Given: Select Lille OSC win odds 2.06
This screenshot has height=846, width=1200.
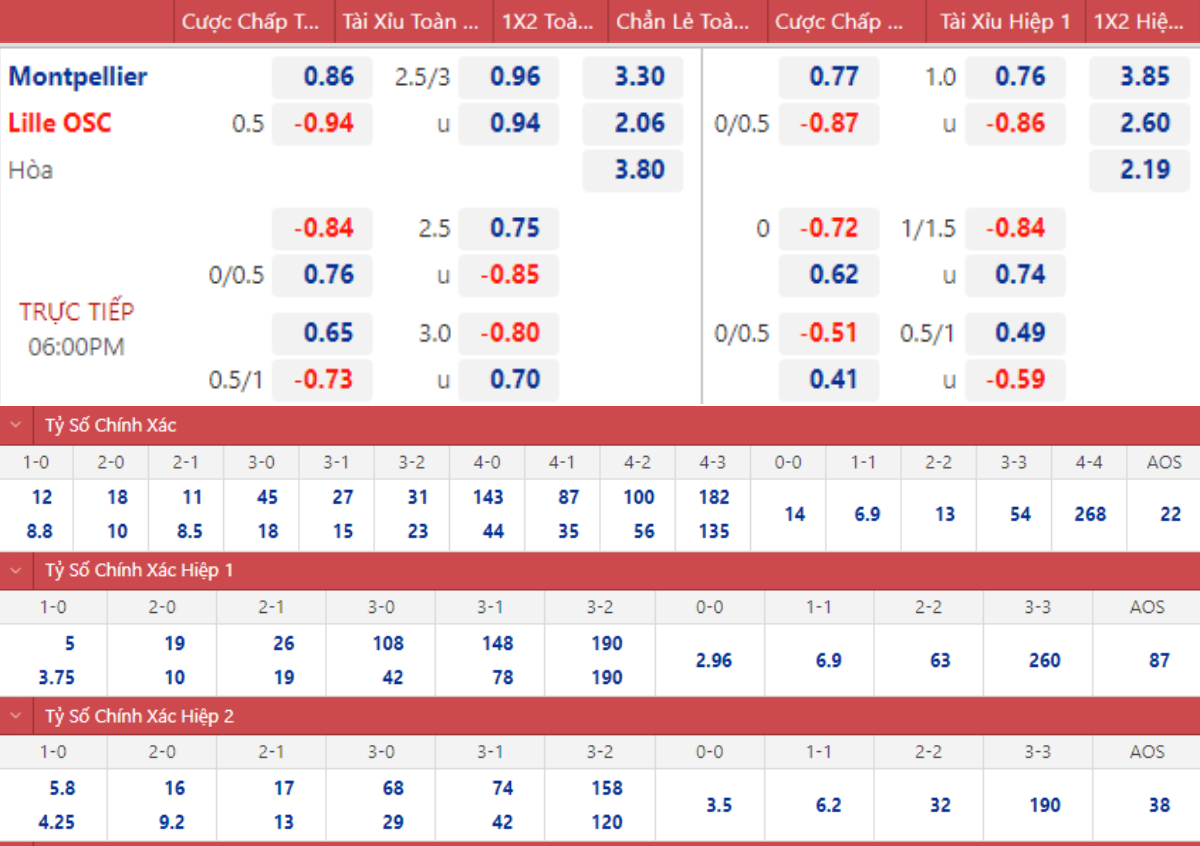Looking at the screenshot, I should 633,124.
